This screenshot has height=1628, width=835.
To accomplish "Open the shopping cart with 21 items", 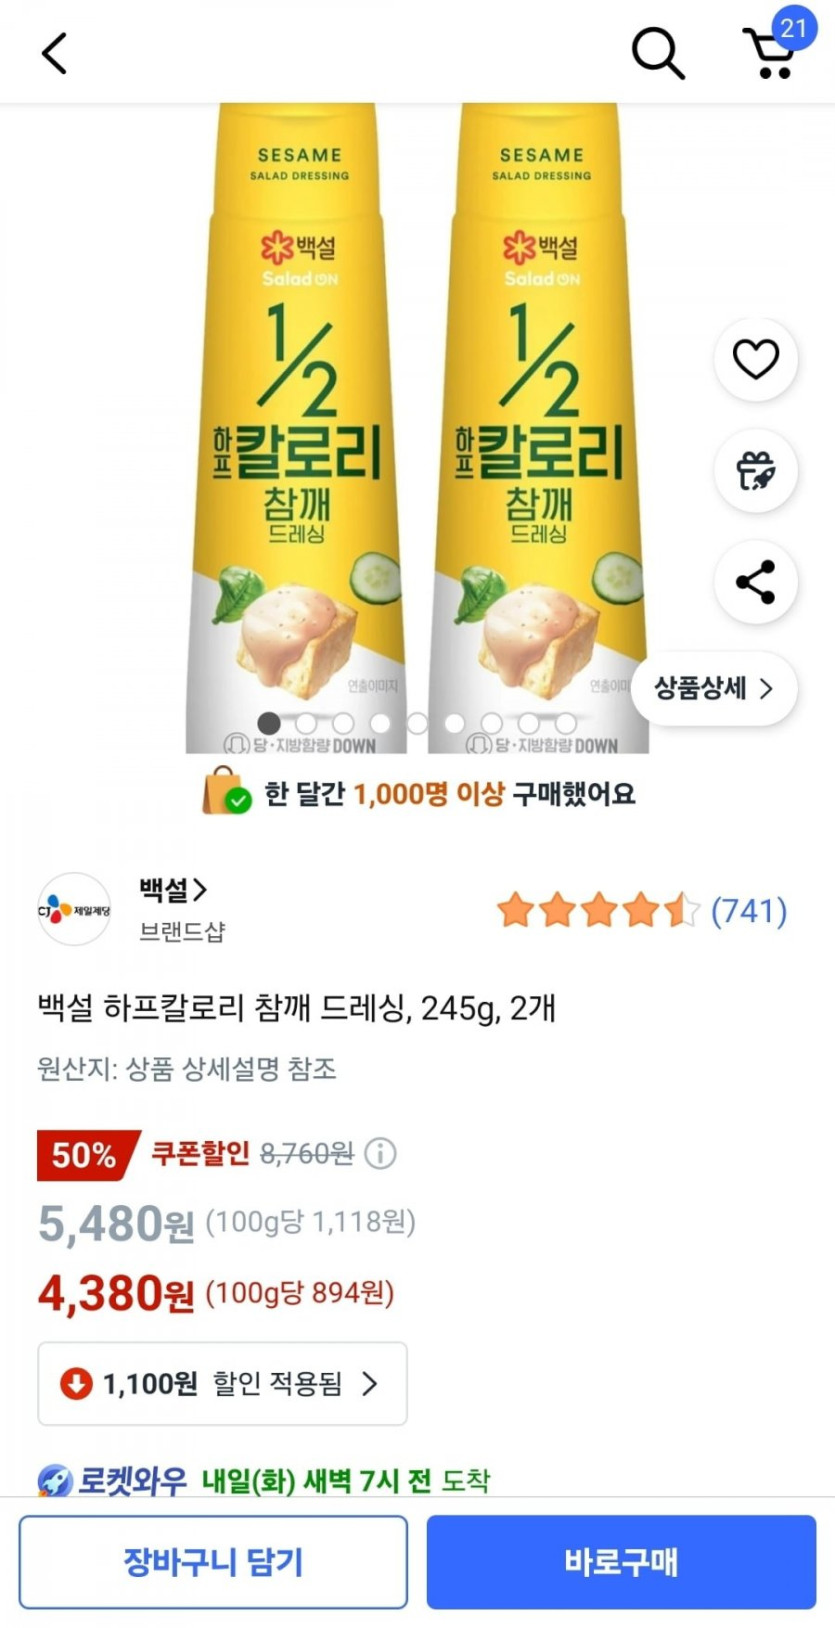I will point(771,52).
